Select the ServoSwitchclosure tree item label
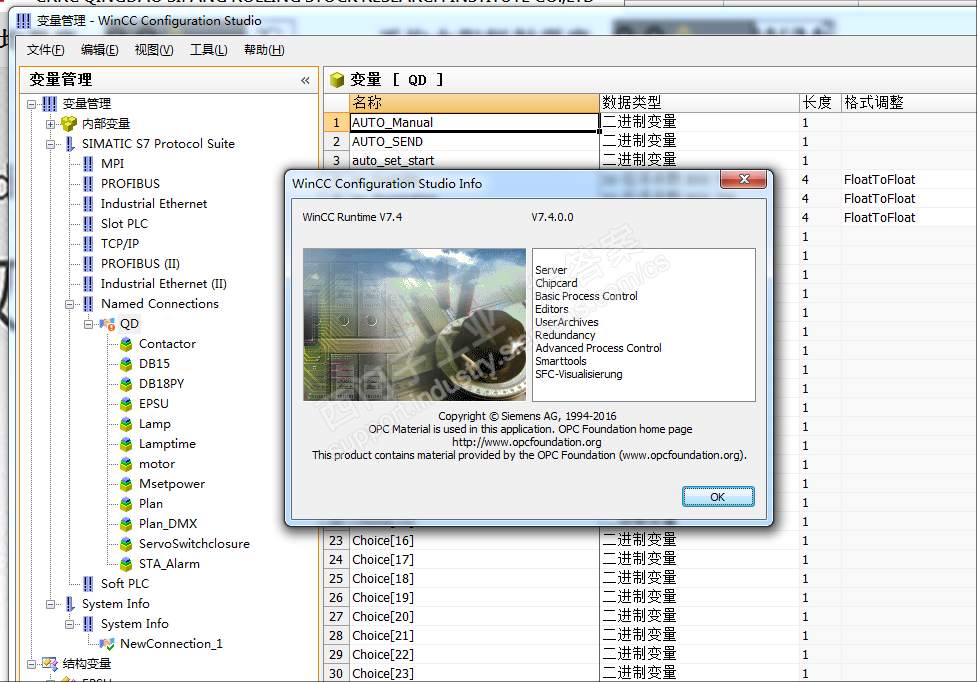Screen dimensions: 977x682 click(194, 544)
